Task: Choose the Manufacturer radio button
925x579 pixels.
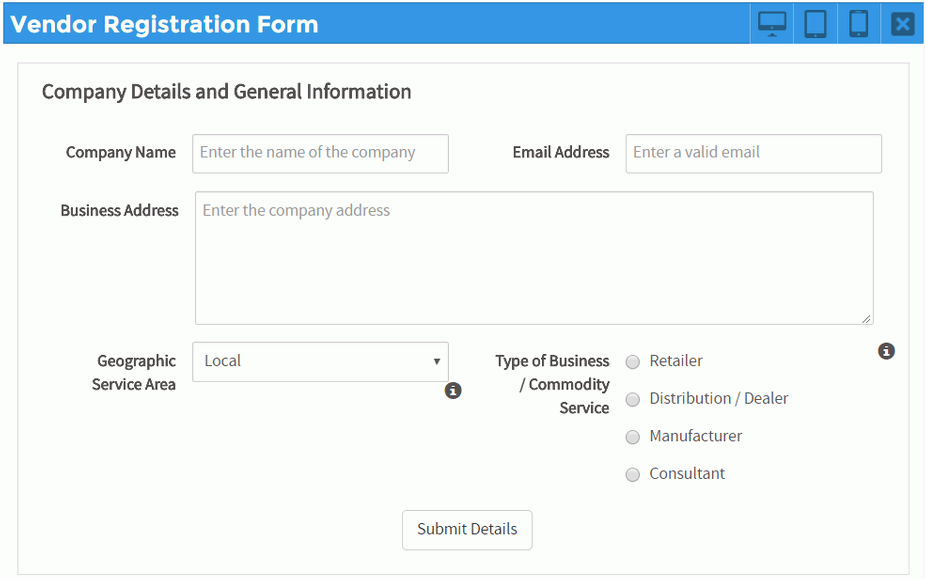Action: pyautogui.click(x=632, y=437)
